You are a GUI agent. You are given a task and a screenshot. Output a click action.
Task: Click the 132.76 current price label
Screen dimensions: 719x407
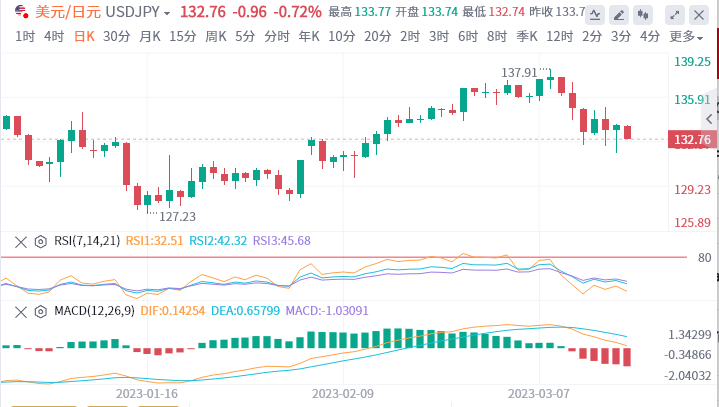coord(692,139)
